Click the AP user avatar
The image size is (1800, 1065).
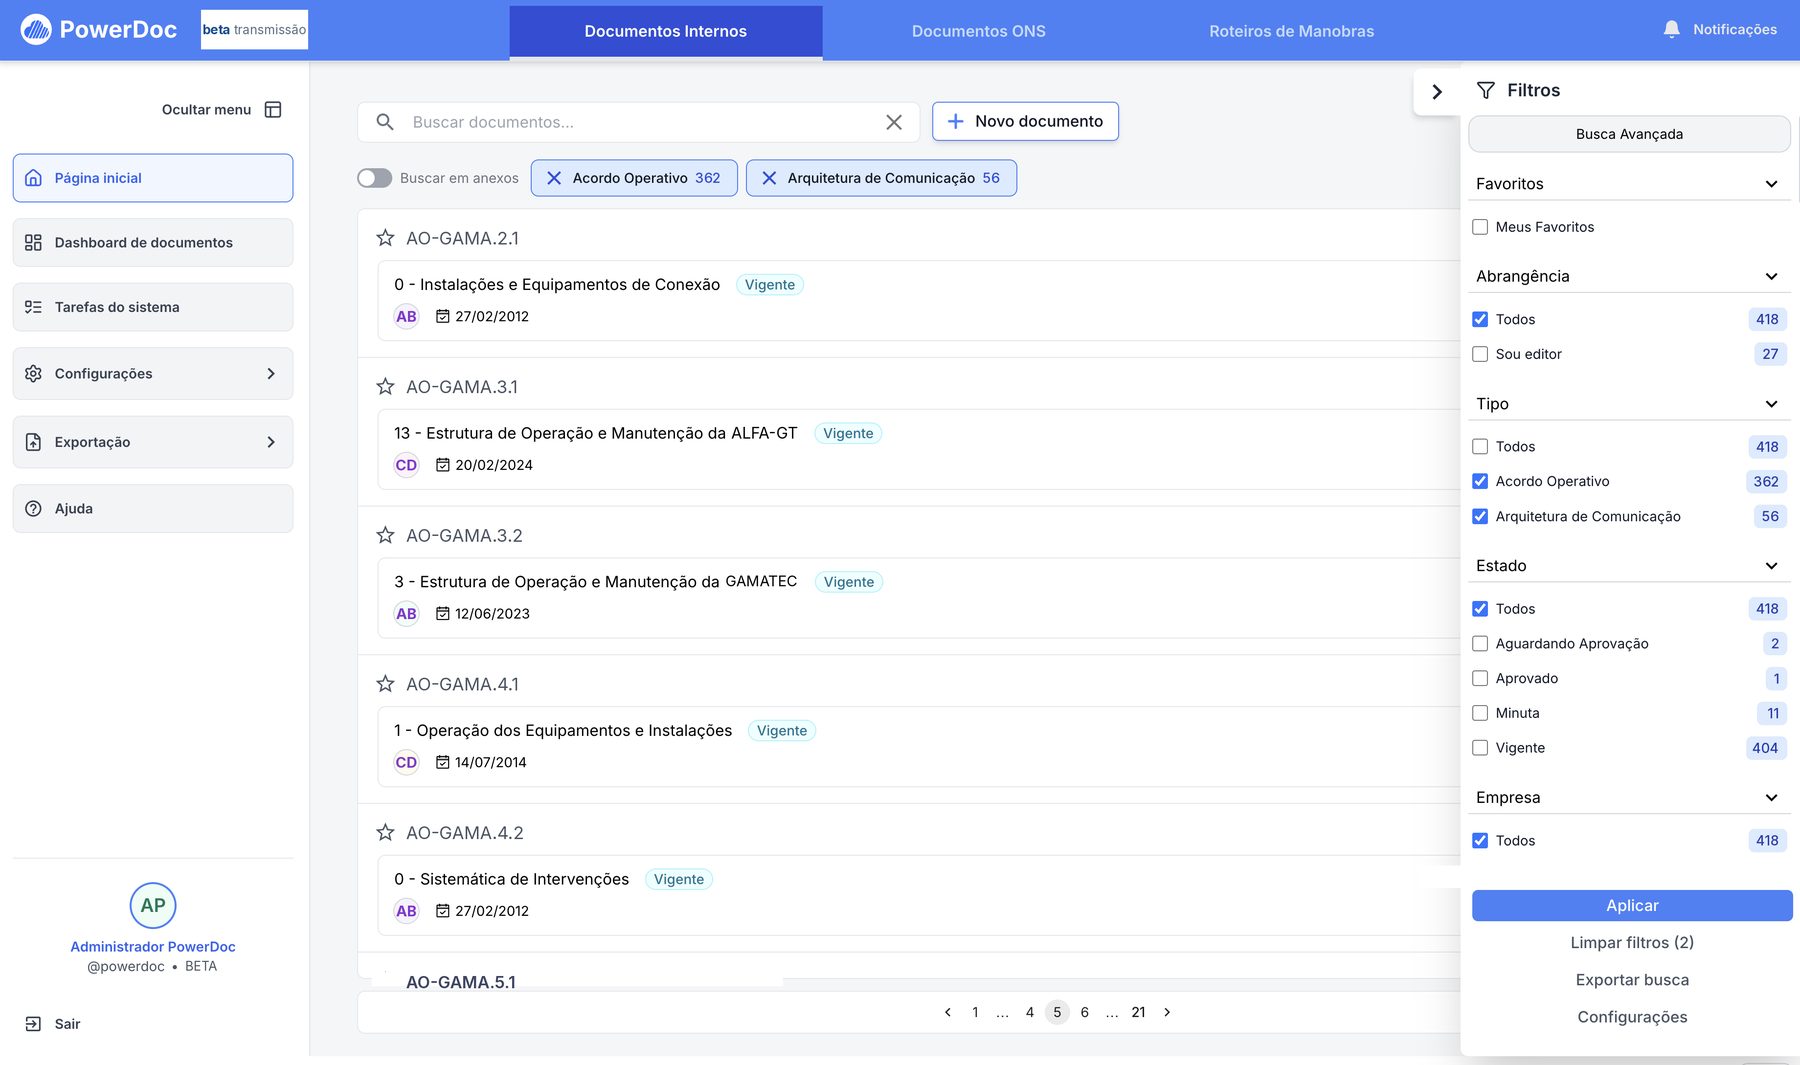[153, 906]
